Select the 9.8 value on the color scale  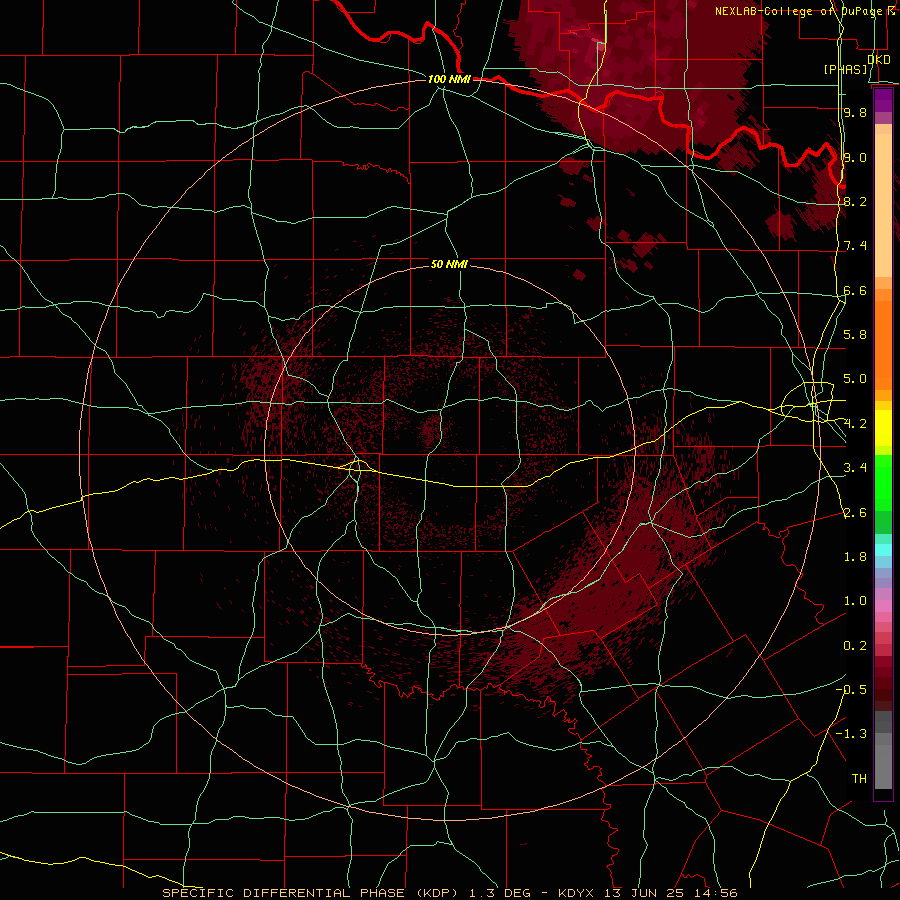click(855, 112)
